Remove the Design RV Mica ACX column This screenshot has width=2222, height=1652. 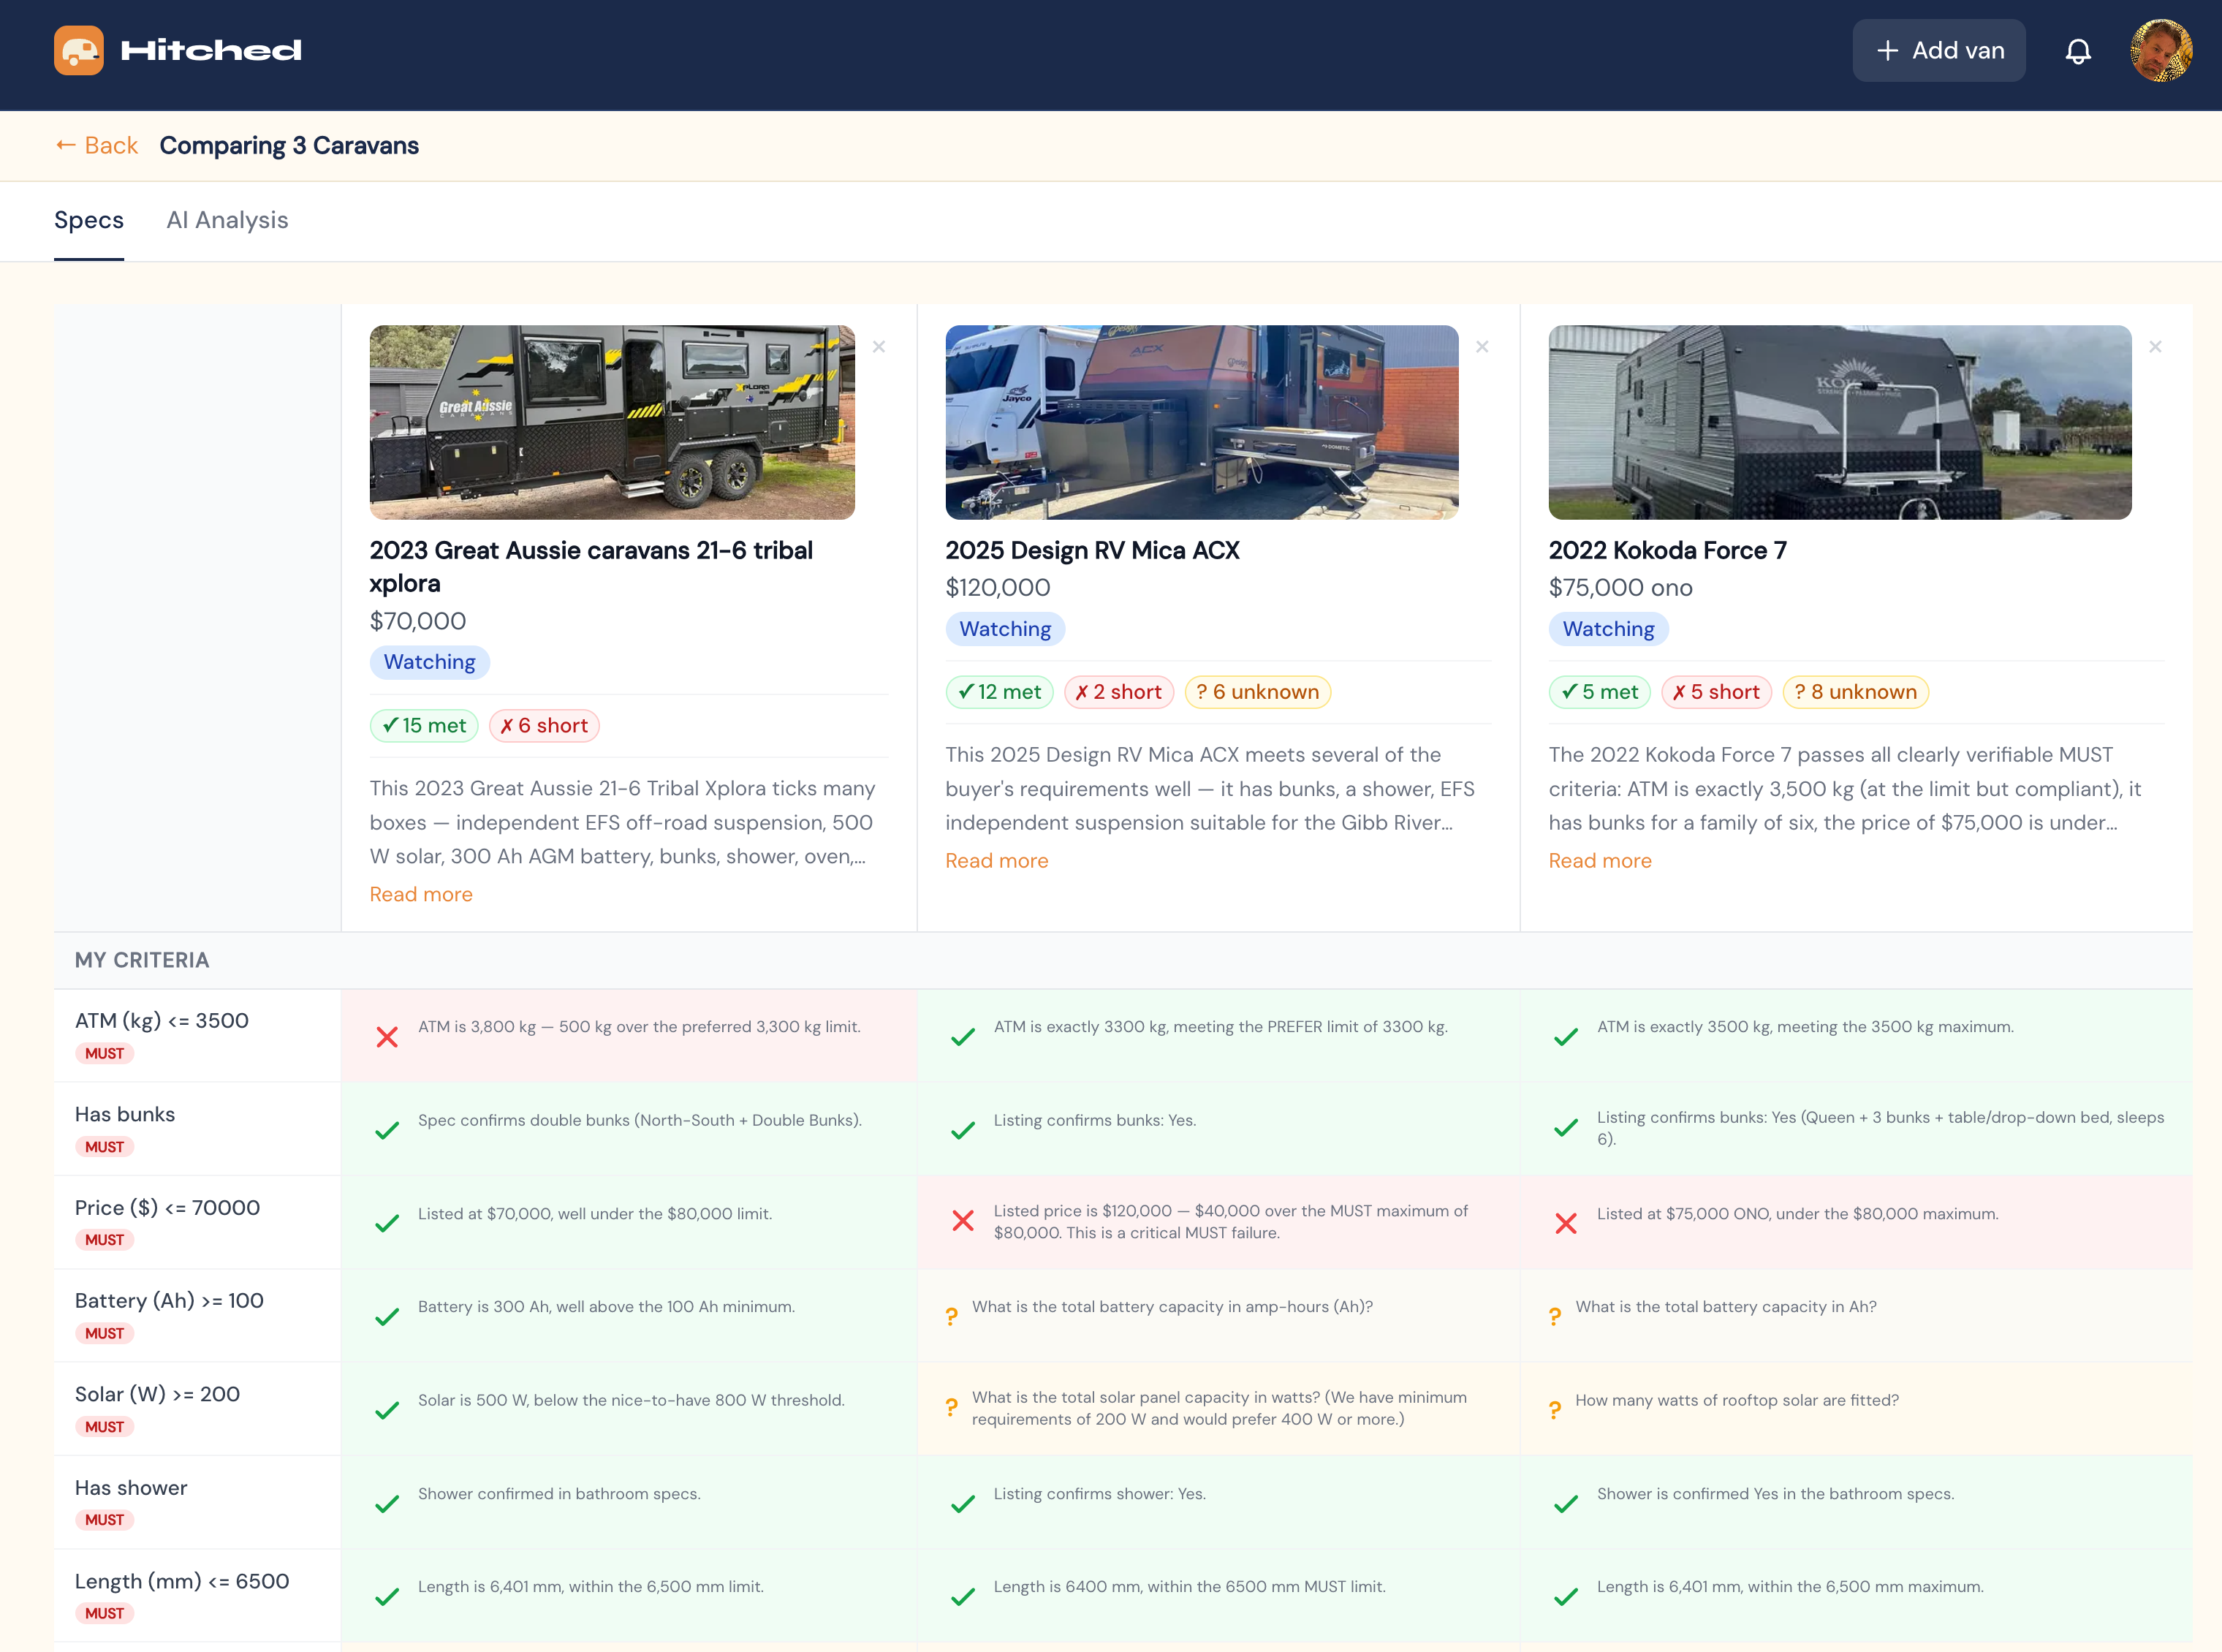pyautogui.click(x=1482, y=347)
